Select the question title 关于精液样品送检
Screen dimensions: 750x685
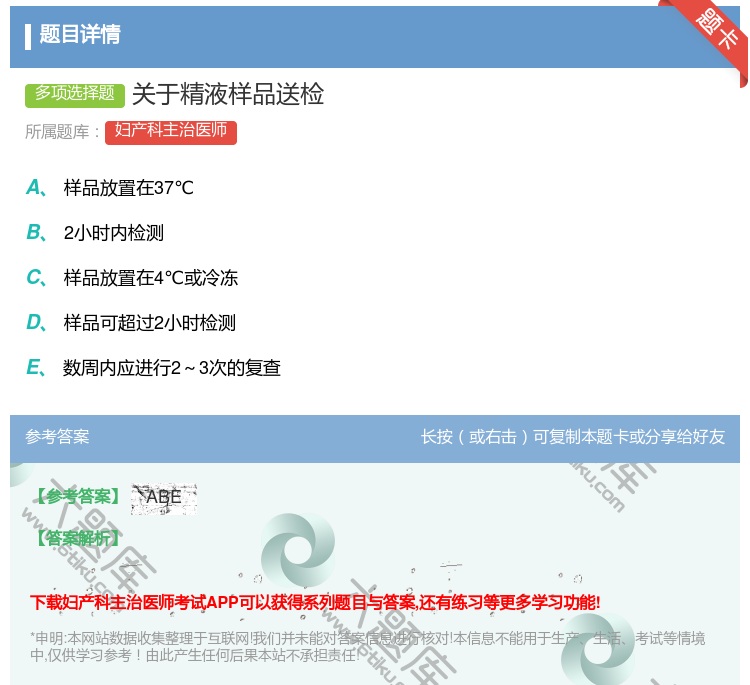228,94
